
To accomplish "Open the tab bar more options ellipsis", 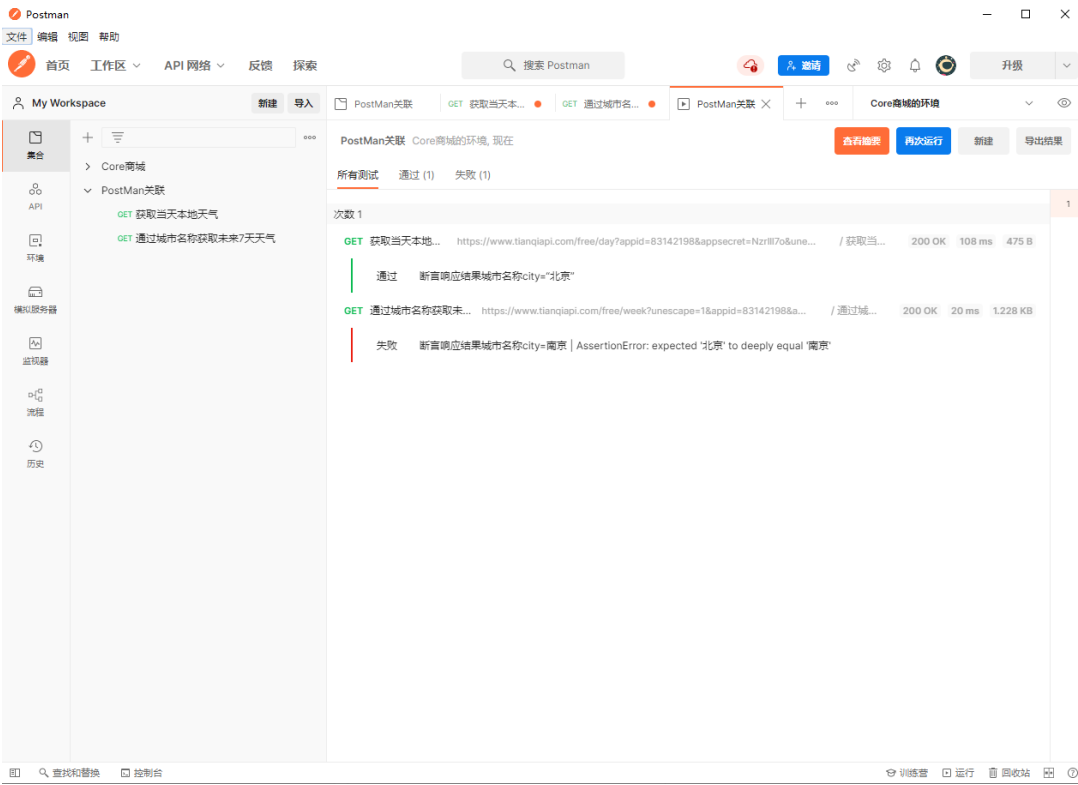I will (x=832, y=103).
